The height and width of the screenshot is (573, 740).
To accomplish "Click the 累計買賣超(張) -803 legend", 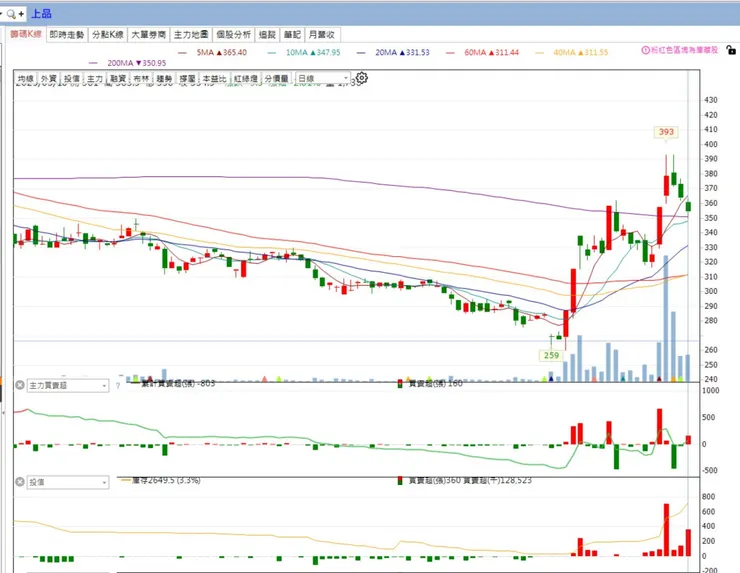I will pos(173,383).
